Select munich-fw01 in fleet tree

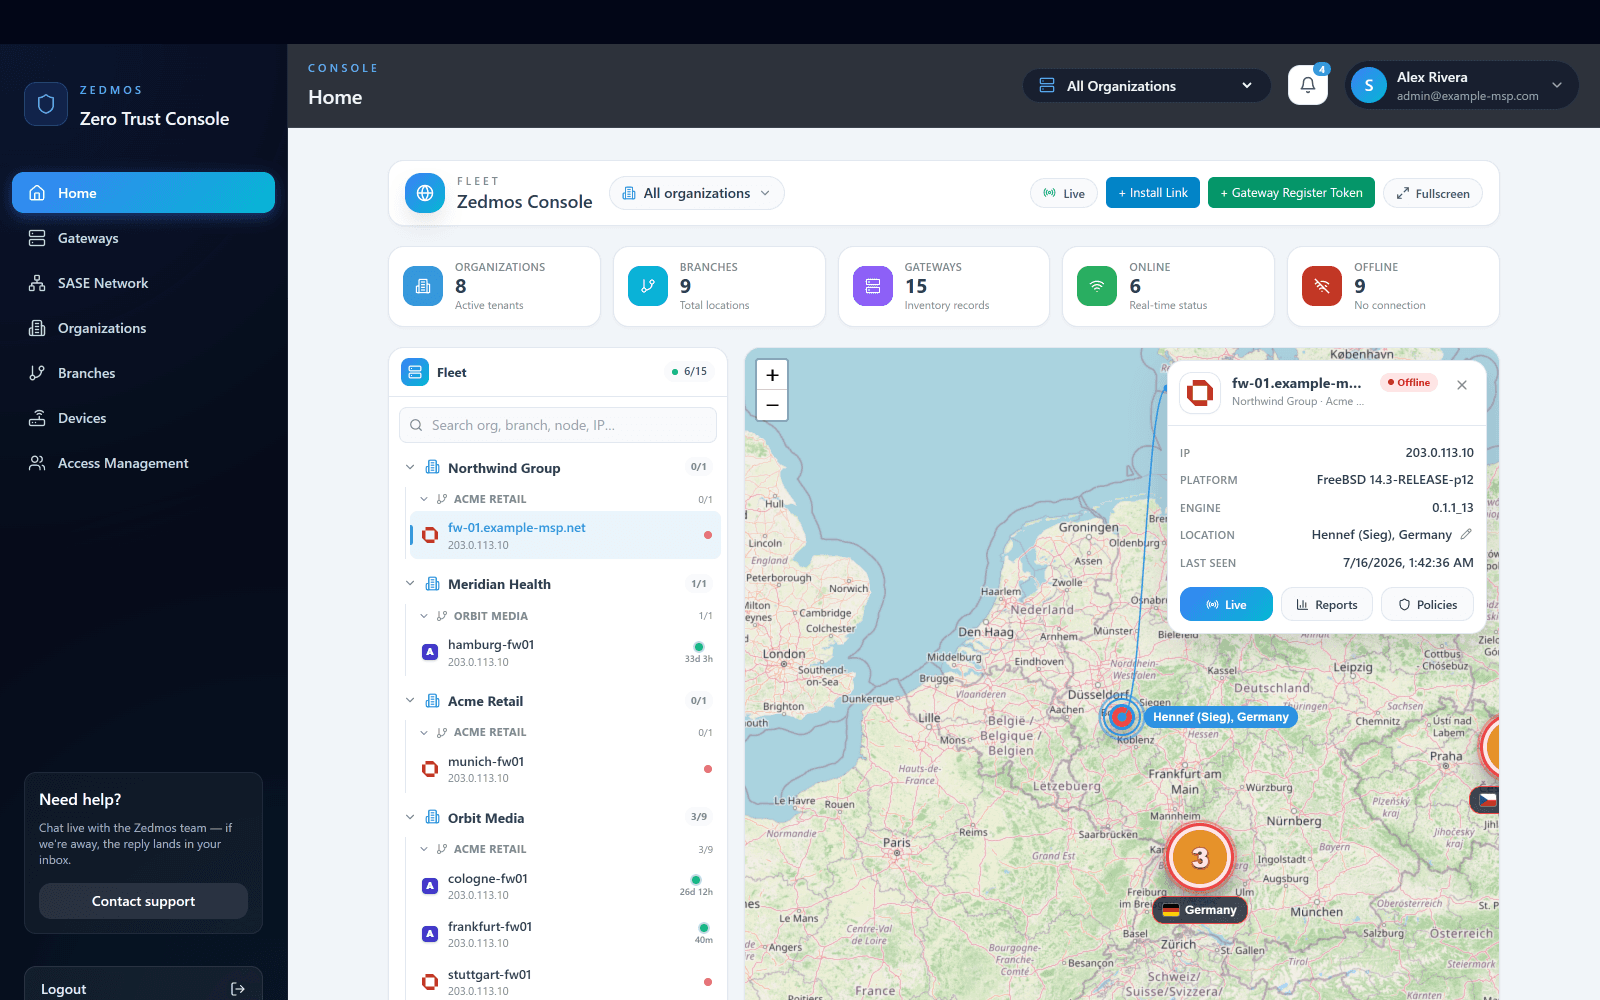(x=564, y=769)
